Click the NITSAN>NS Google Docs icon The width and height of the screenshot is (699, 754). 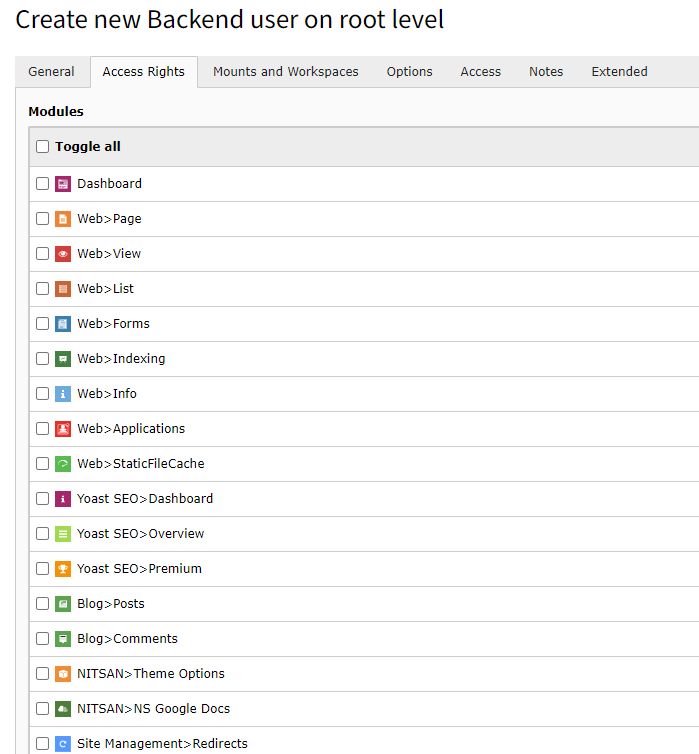click(x=63, y=709)
